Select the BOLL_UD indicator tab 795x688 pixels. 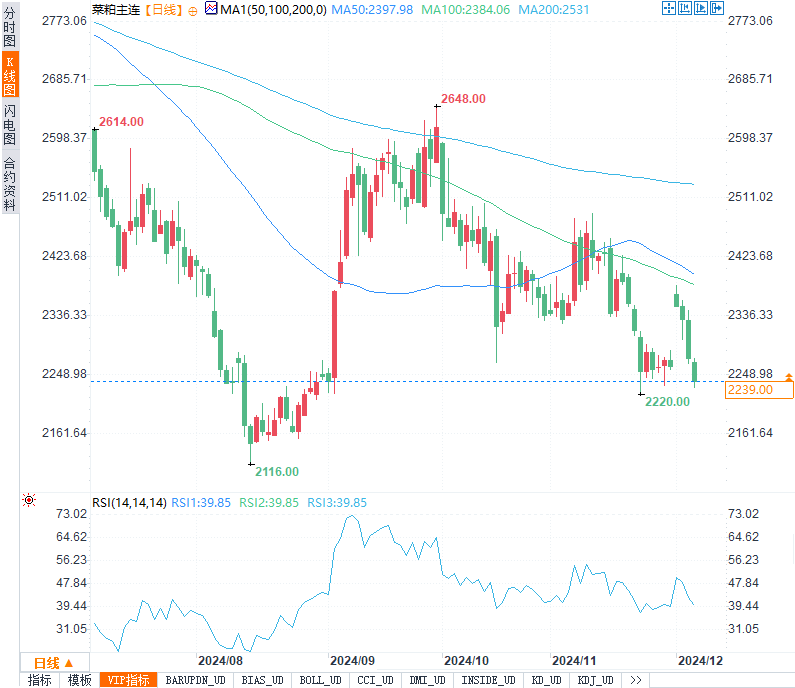click(320, 680)
